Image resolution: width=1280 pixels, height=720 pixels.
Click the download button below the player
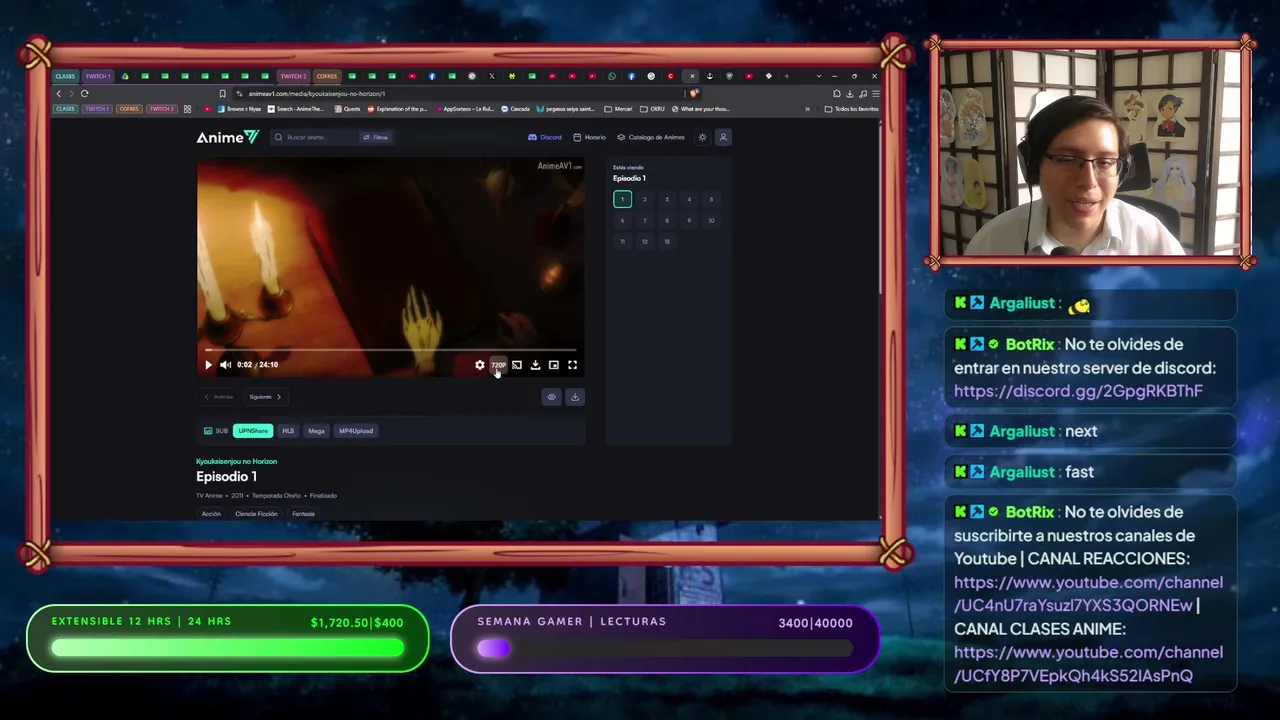574,397
